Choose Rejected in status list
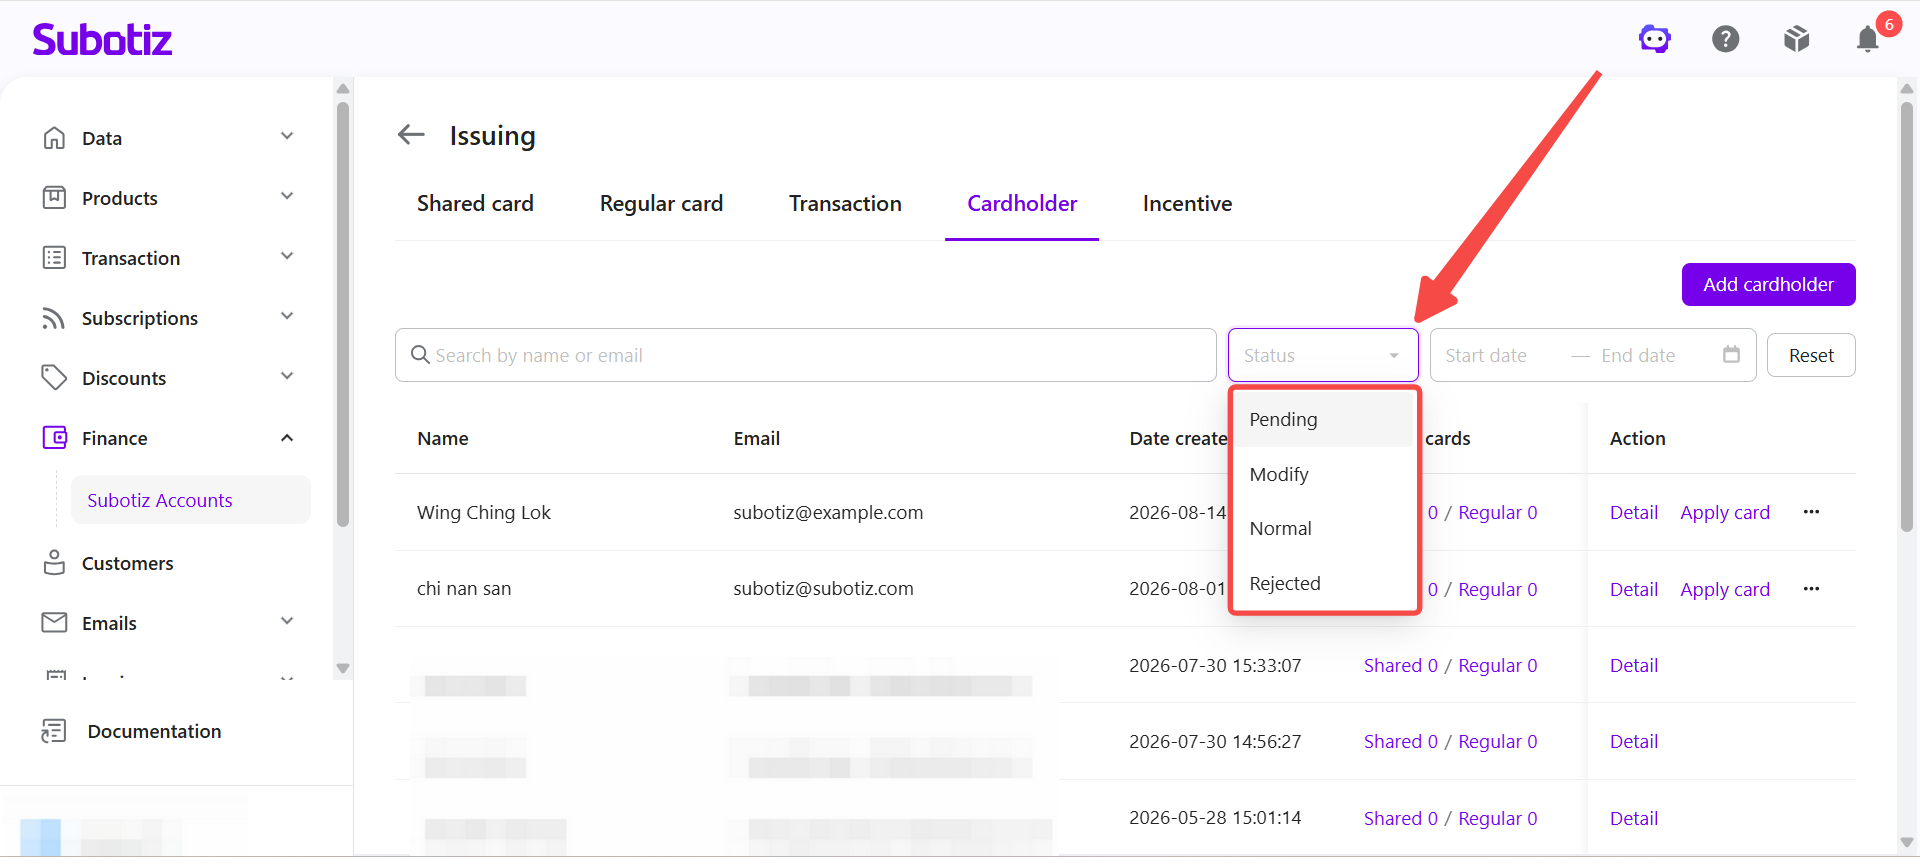 (1322, 583)
